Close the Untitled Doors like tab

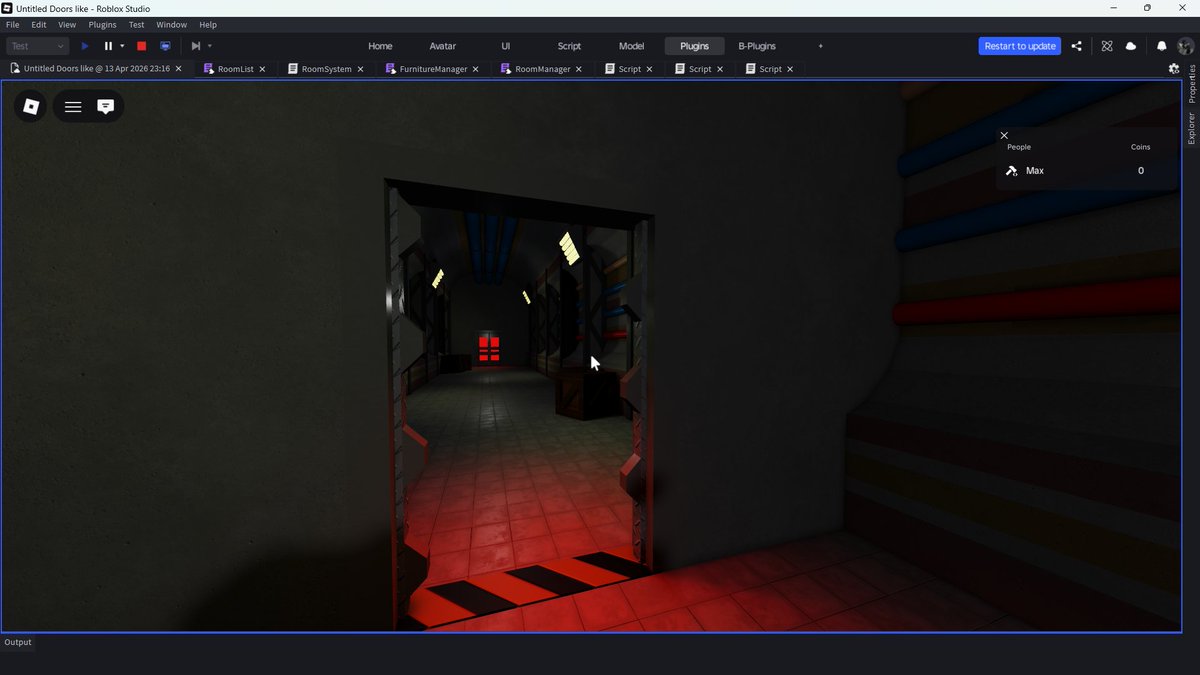point(179,69)
